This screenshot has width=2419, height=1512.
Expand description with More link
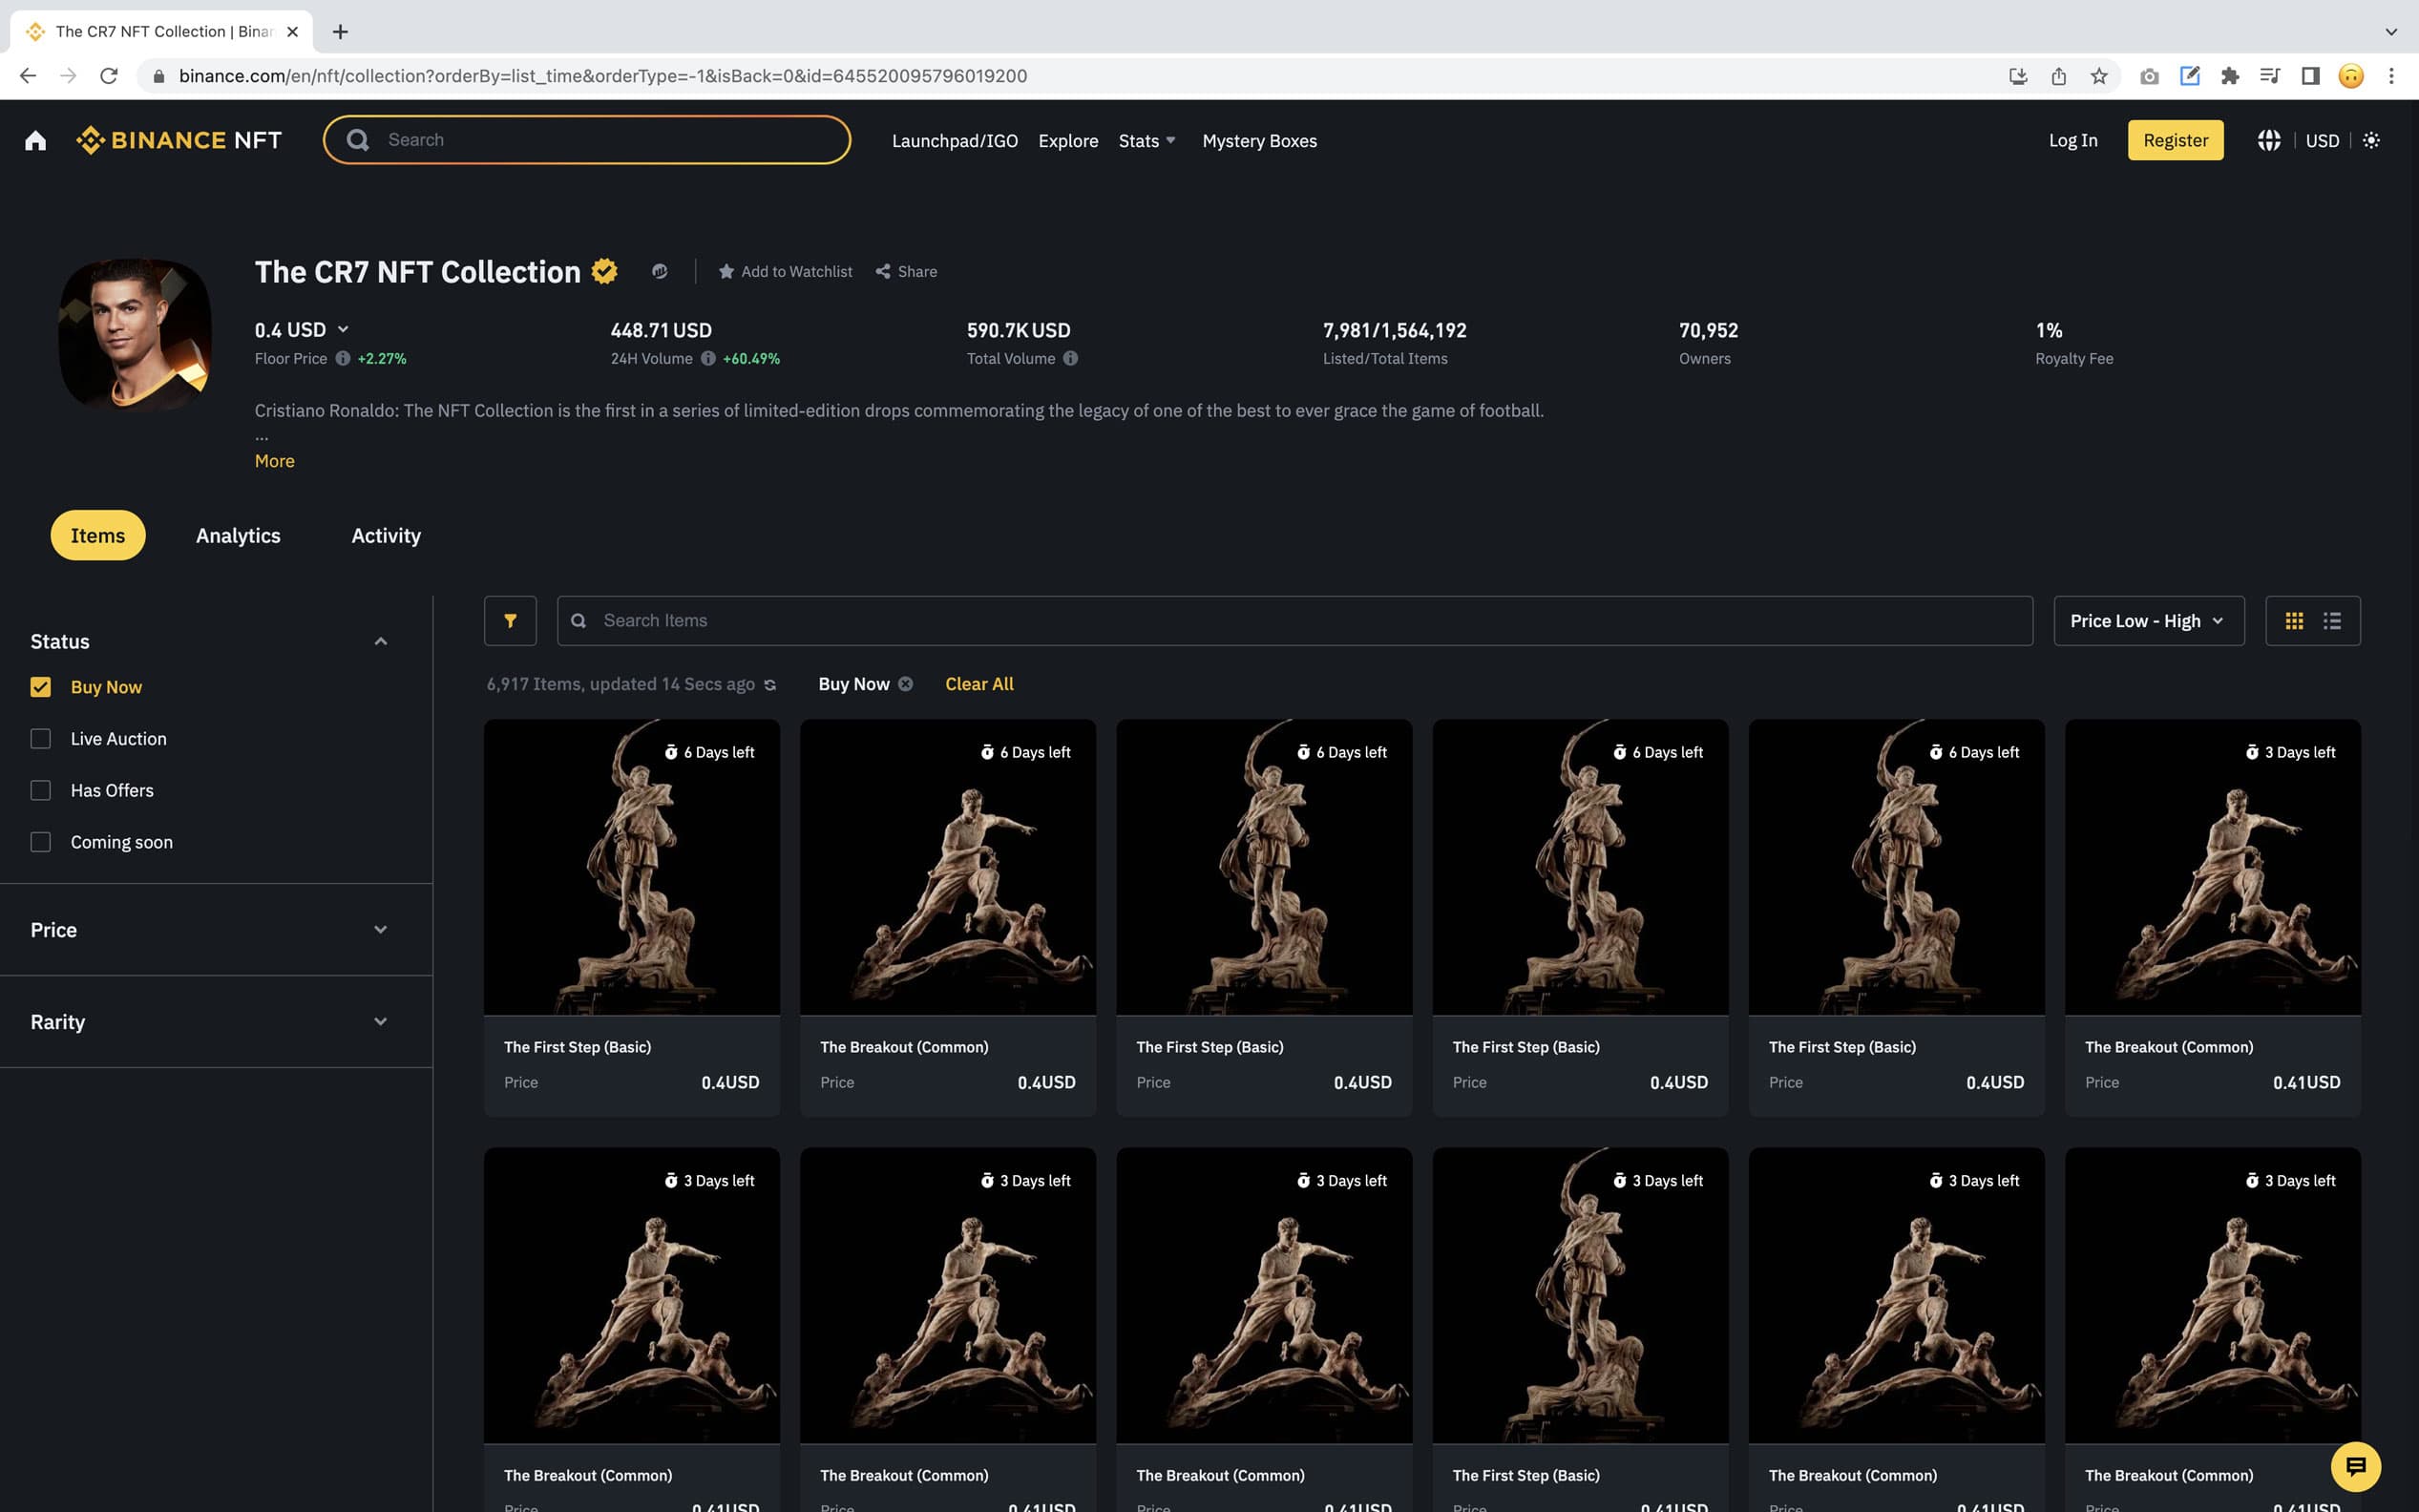tap(274, 461)
